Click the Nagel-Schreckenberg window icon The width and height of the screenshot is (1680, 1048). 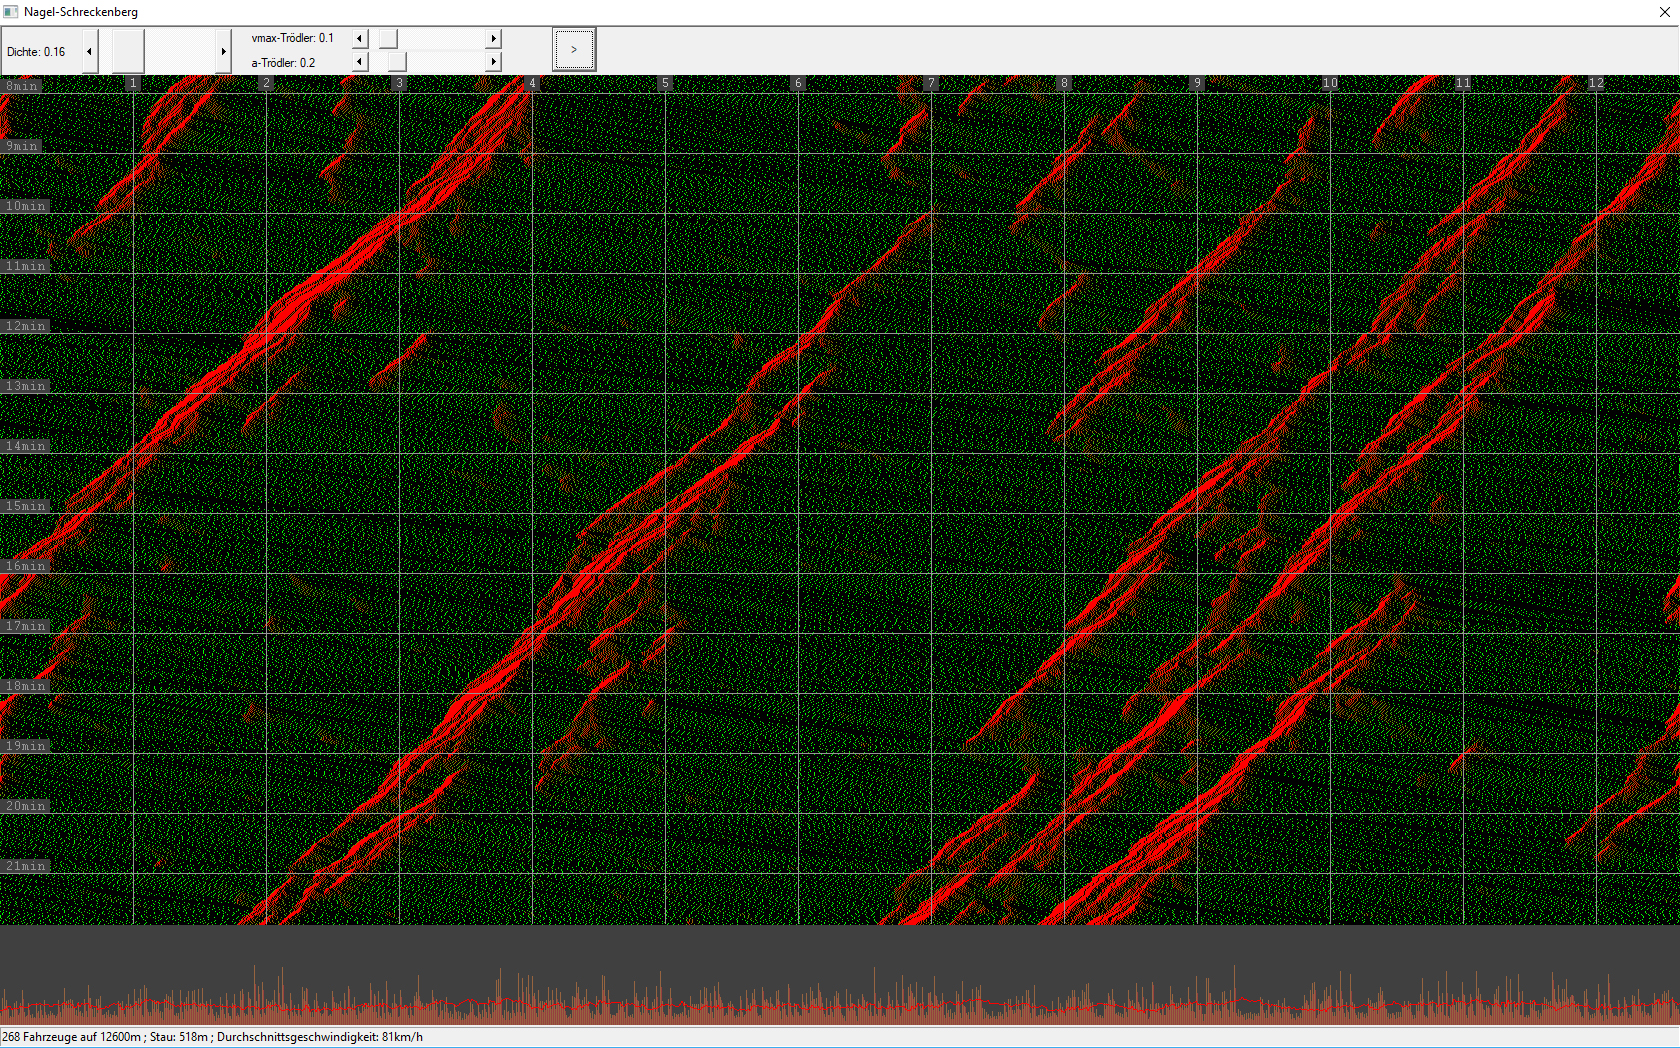pyautogui.click(x=11, y=12)
